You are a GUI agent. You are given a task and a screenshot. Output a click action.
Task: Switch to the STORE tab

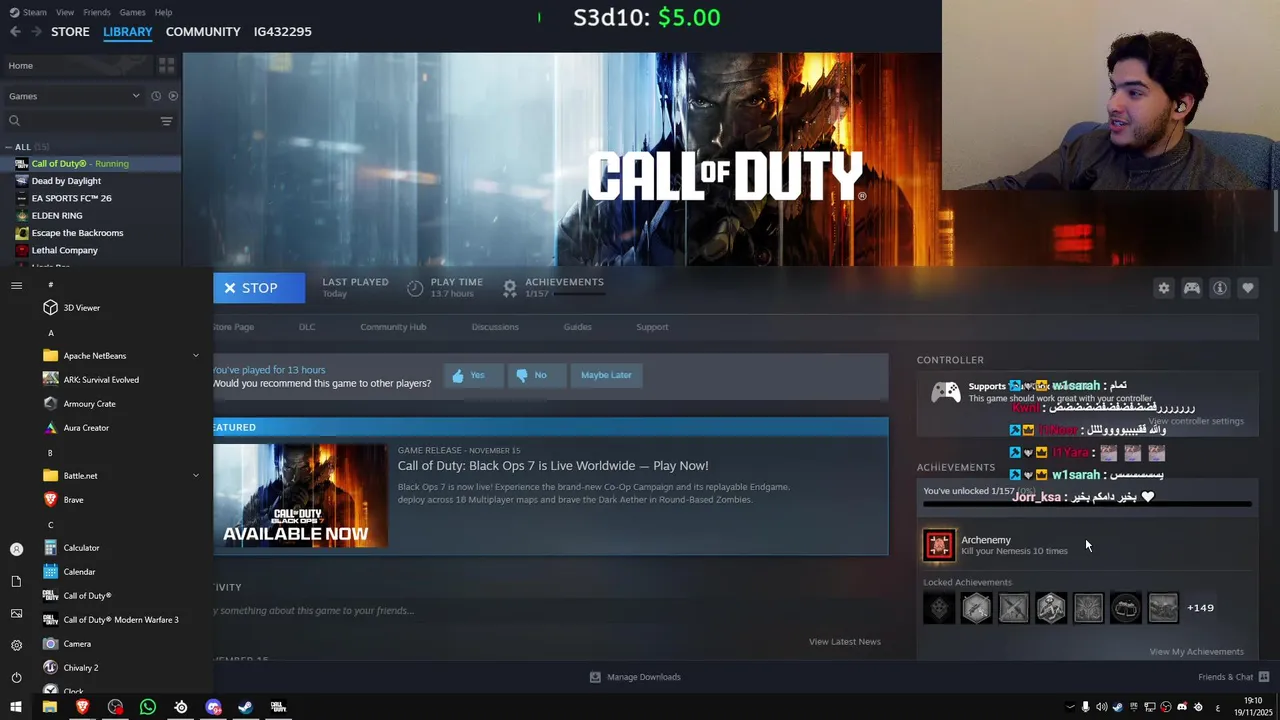(70, 32)
